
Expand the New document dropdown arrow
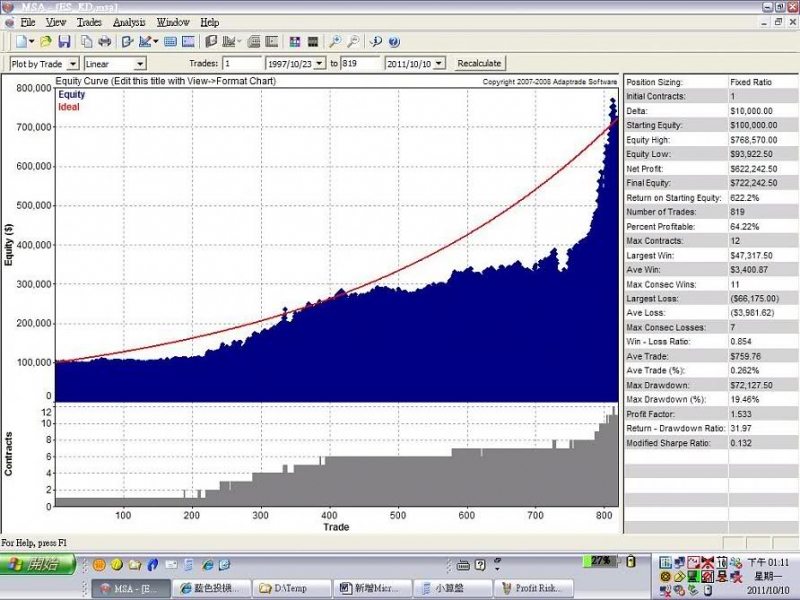(32, 42)
